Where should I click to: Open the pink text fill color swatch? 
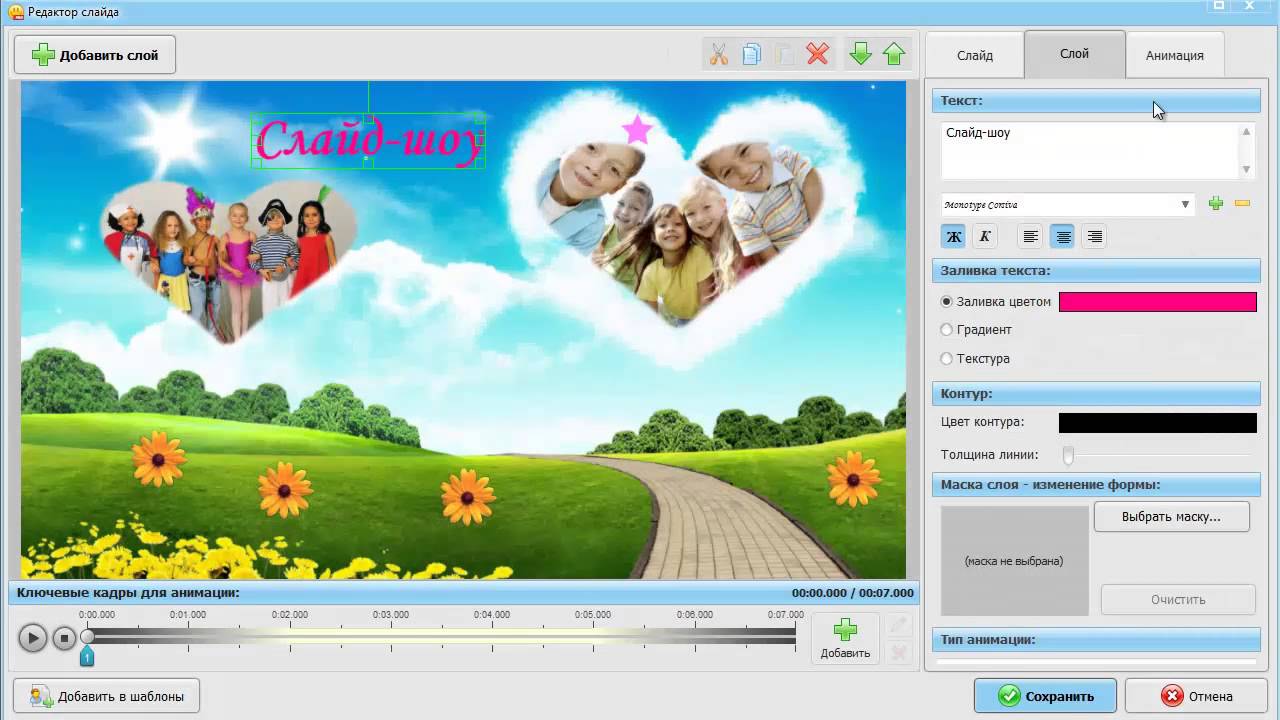[1158, 302]
